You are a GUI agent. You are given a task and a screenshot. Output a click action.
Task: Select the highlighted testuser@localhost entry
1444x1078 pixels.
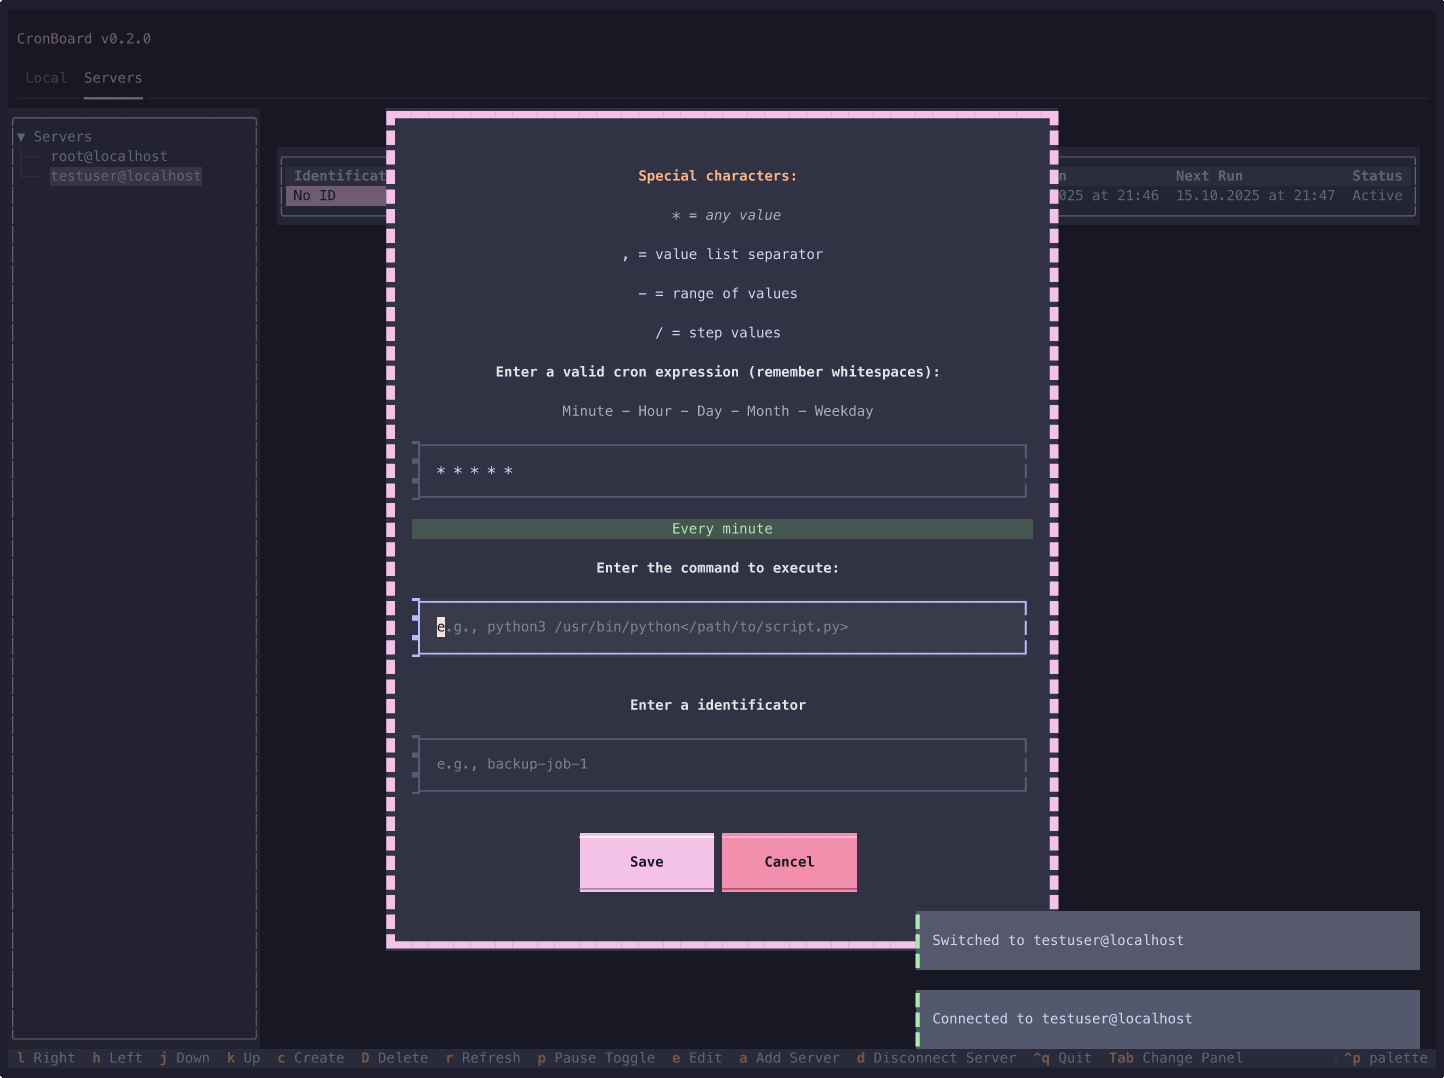[x=126, y=176]
